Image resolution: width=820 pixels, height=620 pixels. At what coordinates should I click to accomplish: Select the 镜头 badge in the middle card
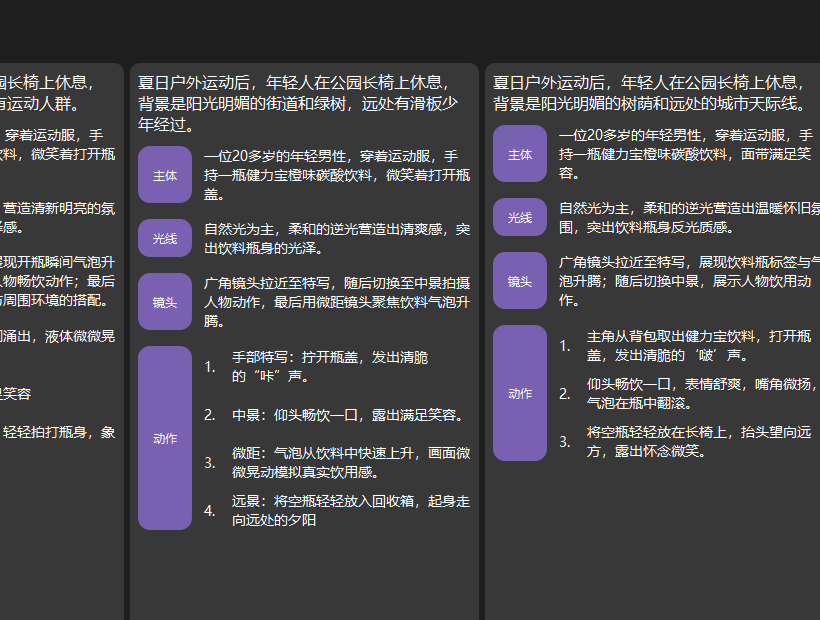pyautogui.click(x=164, y=301)
